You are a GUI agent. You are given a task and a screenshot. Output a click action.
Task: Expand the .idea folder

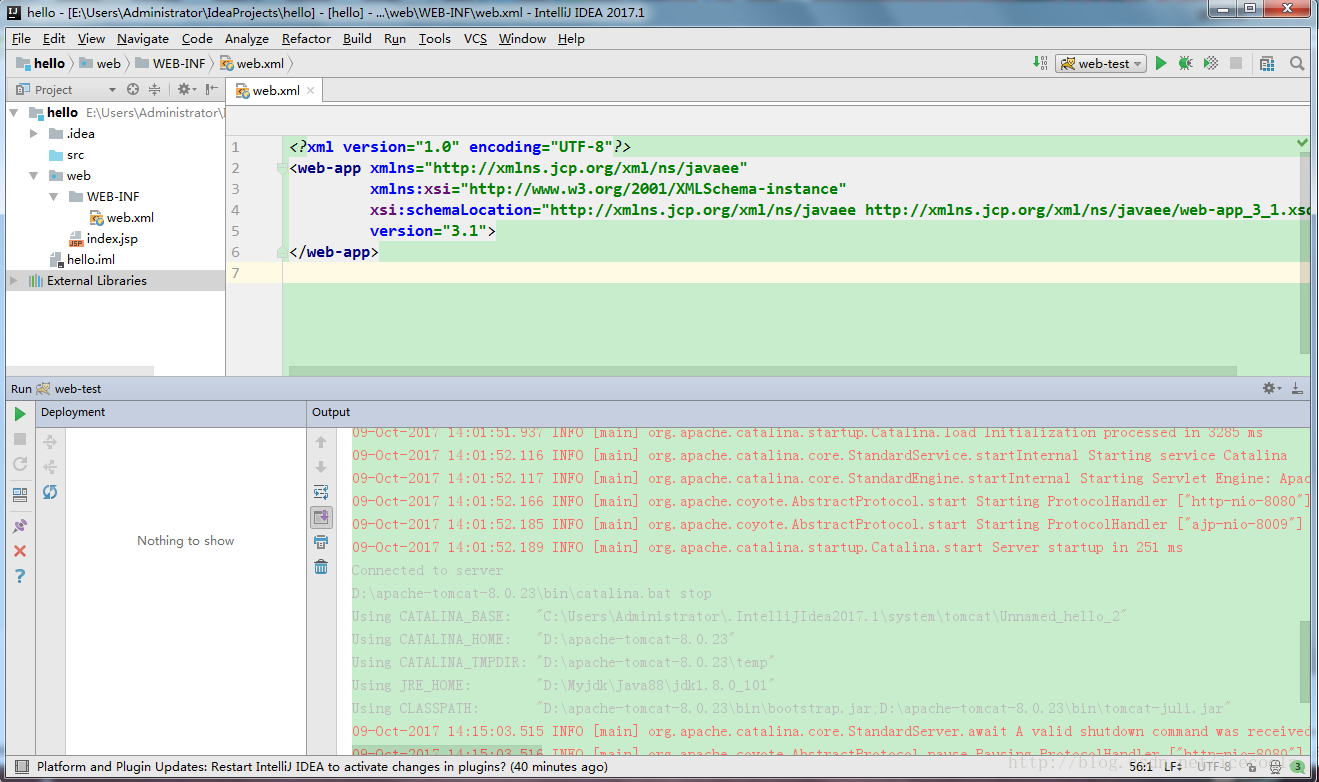[34, 133]
